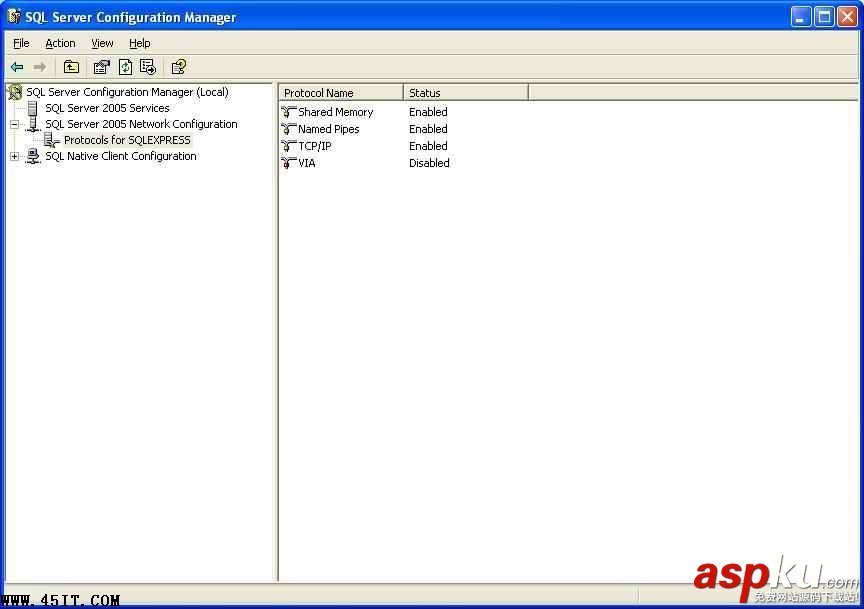Expand the SQL Native Client Configuration node
This screenshot has width=864, height=609.
(x=14, y=157)
